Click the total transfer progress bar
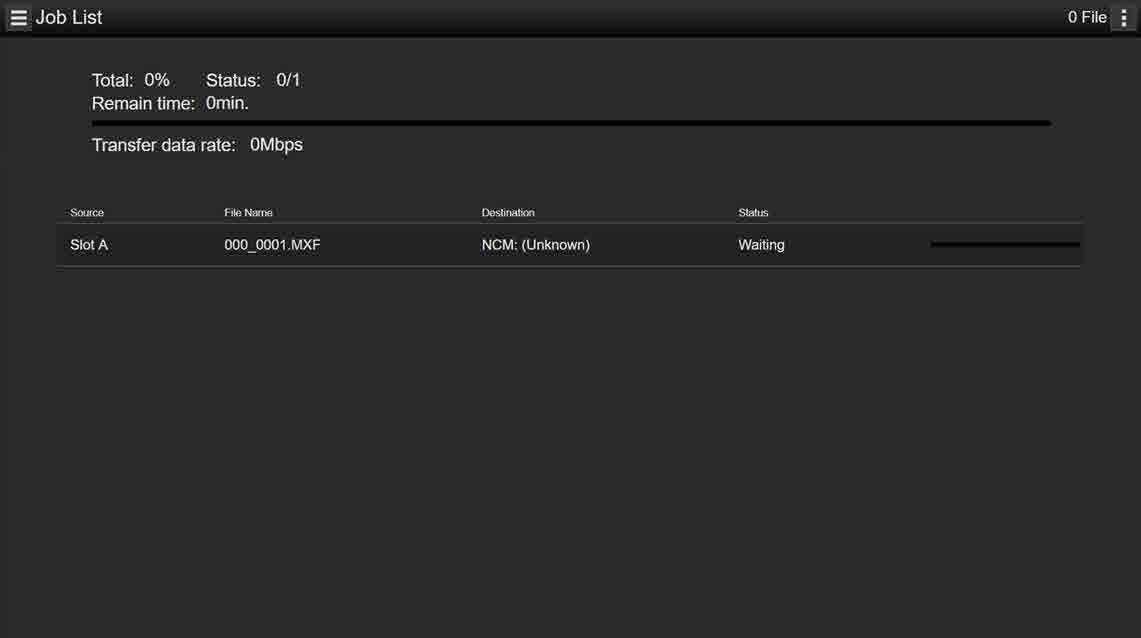Viewport: 1141px width, 638px height. [571, 124]
